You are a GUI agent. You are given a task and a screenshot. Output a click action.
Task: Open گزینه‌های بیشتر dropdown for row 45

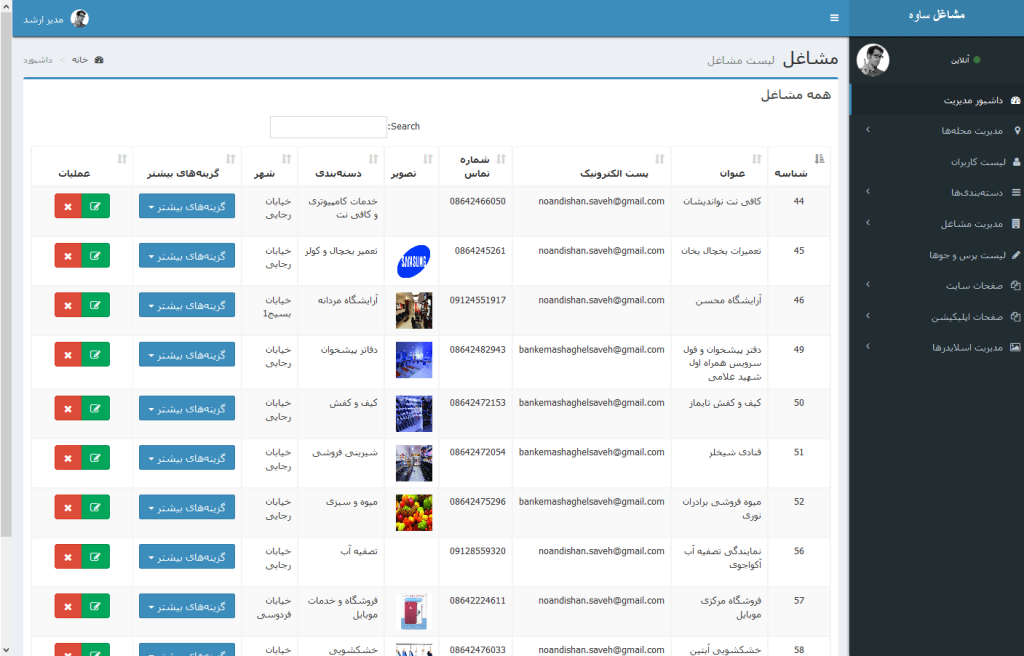(x=187, y=255)
